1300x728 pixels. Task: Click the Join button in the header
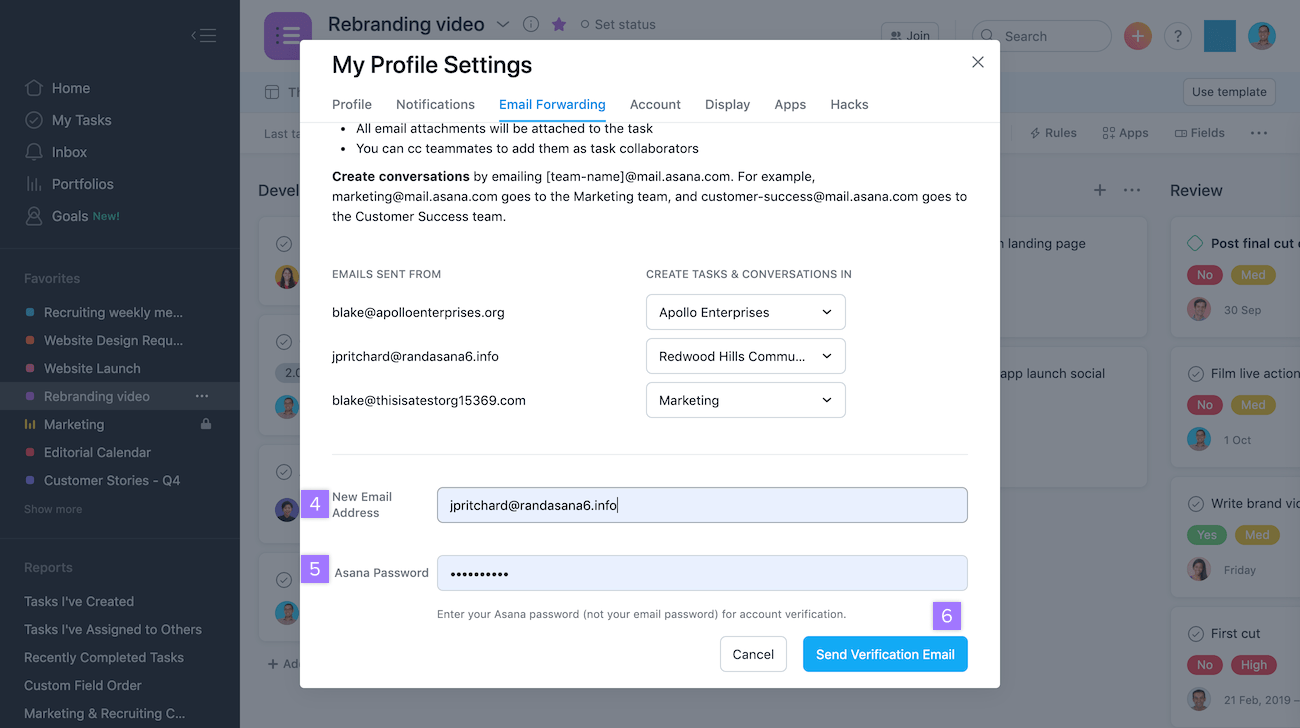909,36
